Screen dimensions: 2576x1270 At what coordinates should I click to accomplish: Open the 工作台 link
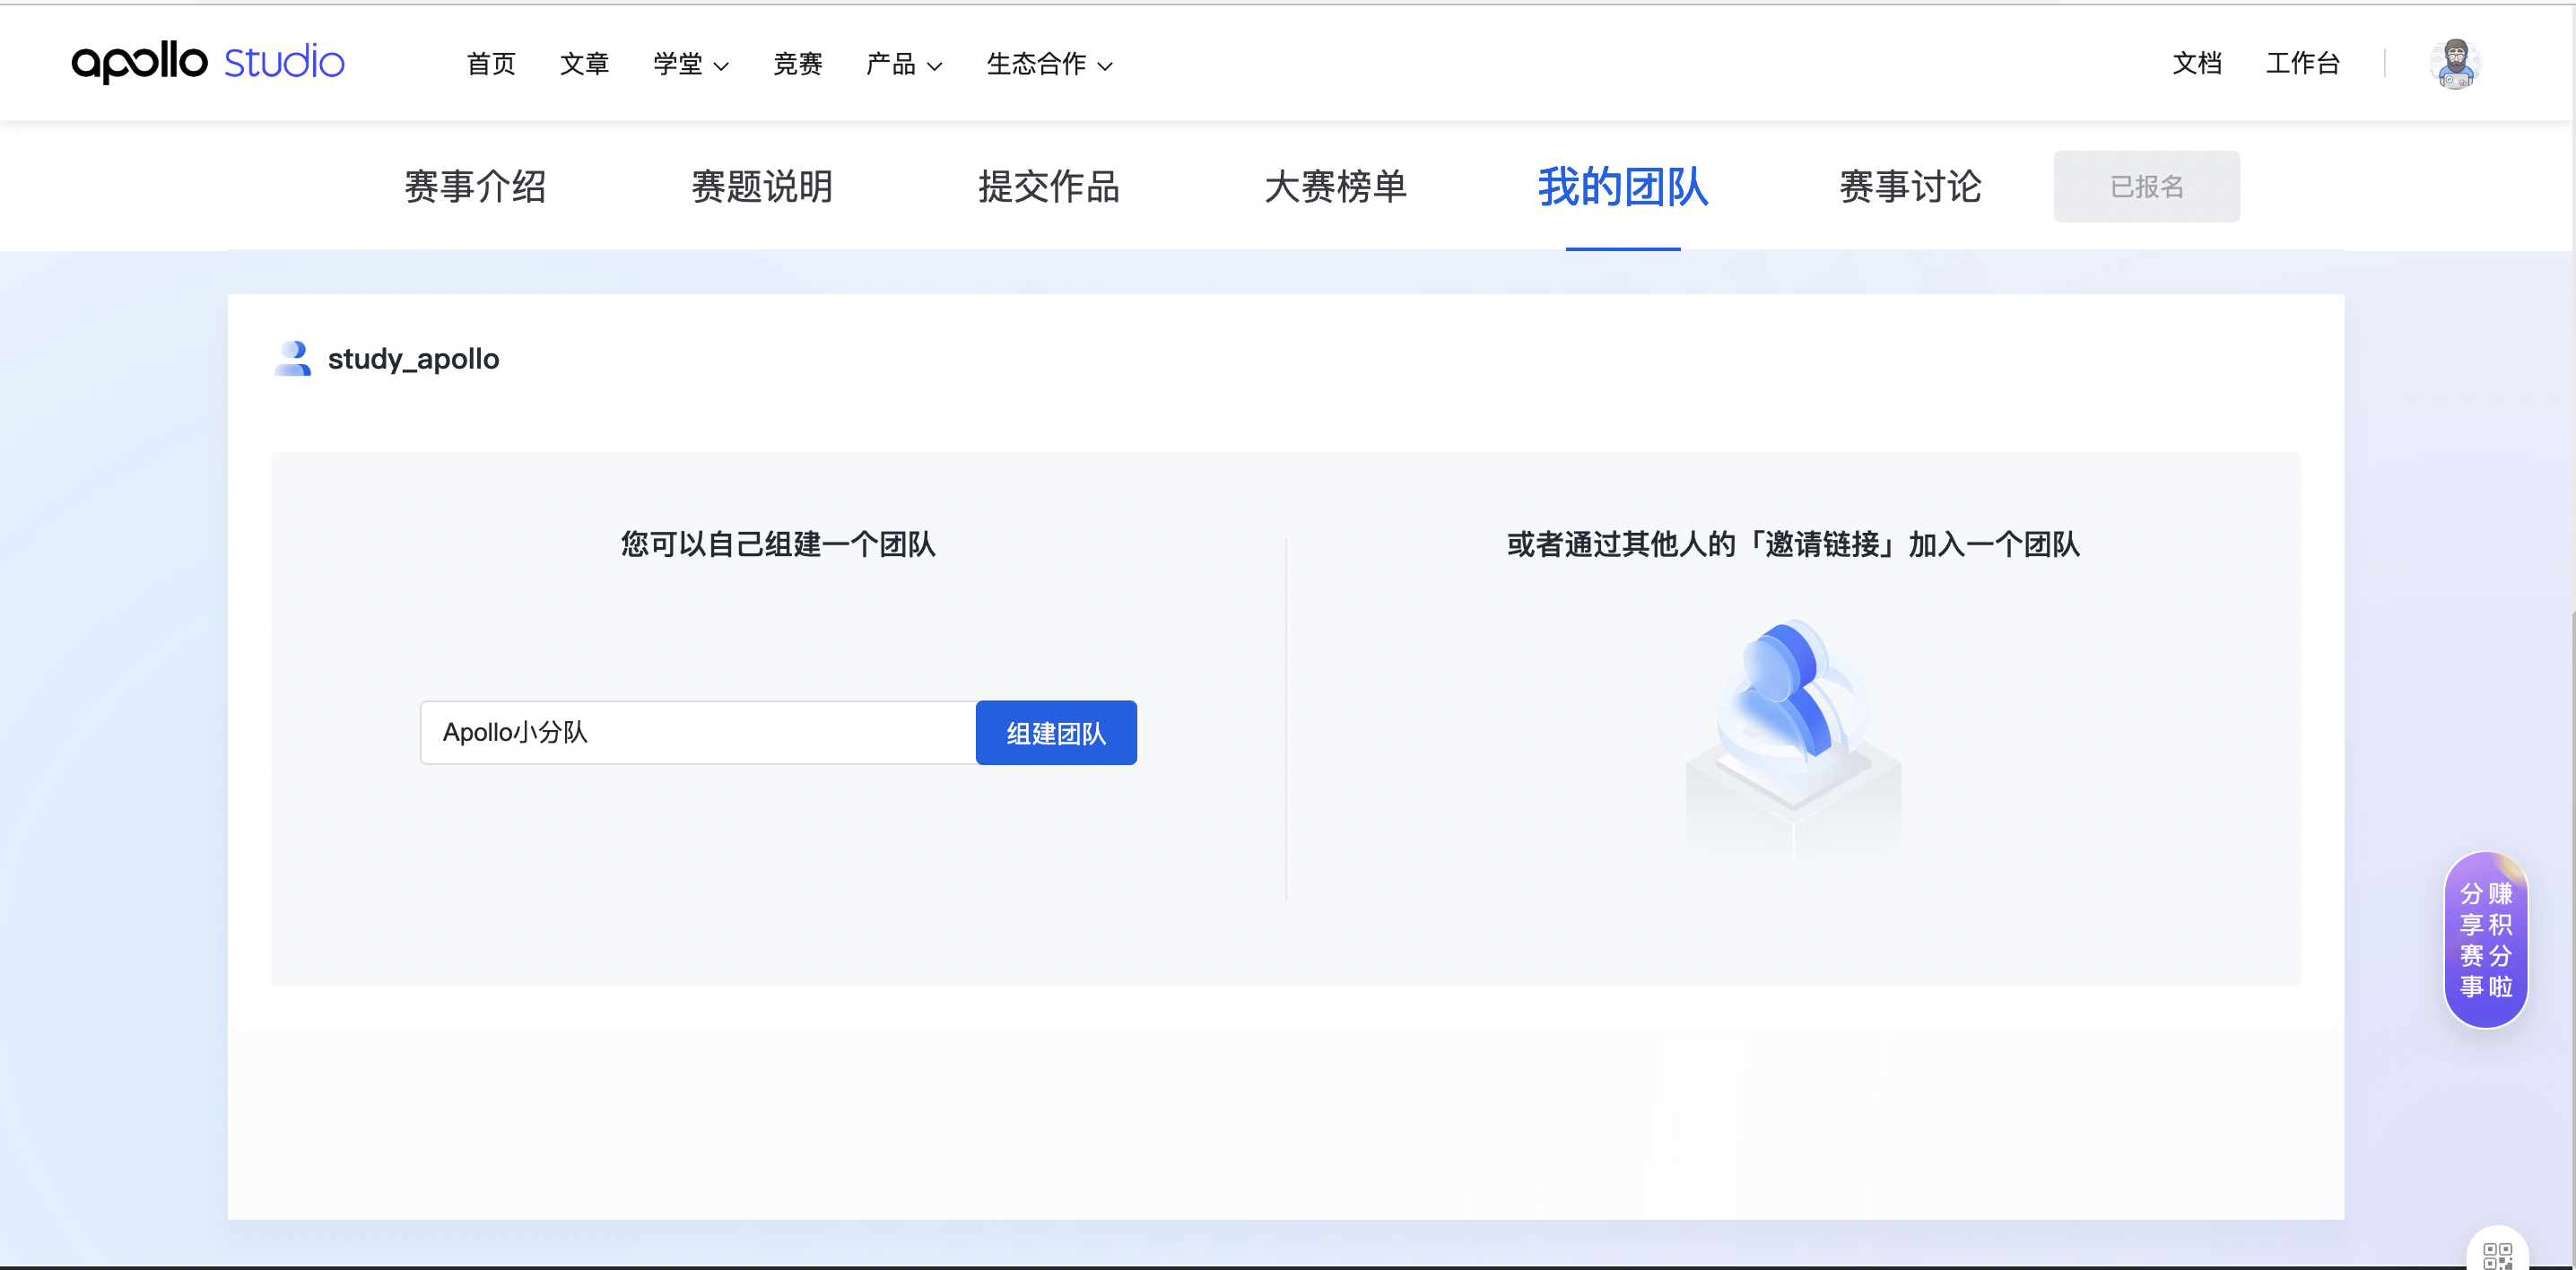click(2302, 64)
